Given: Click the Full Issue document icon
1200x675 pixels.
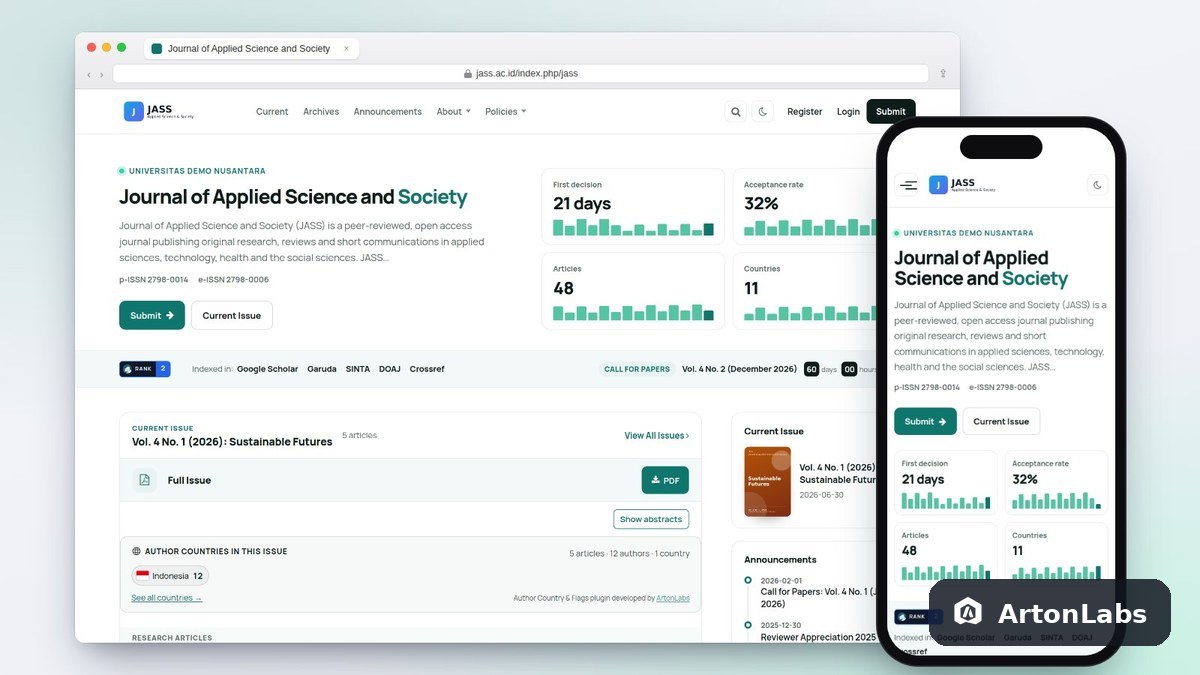Looking at the screenshot, I should (x=144, y=480).
